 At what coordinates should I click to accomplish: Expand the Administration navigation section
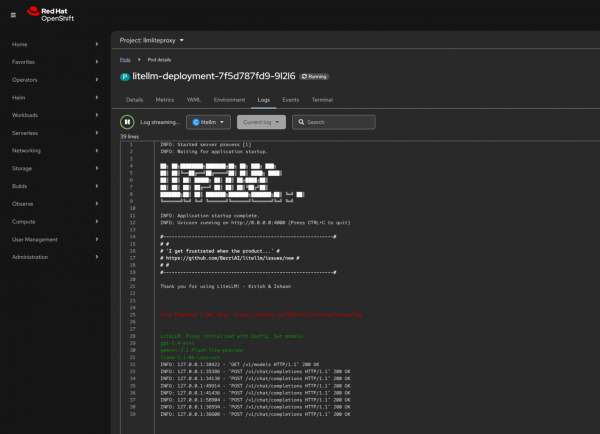[55, 257]
